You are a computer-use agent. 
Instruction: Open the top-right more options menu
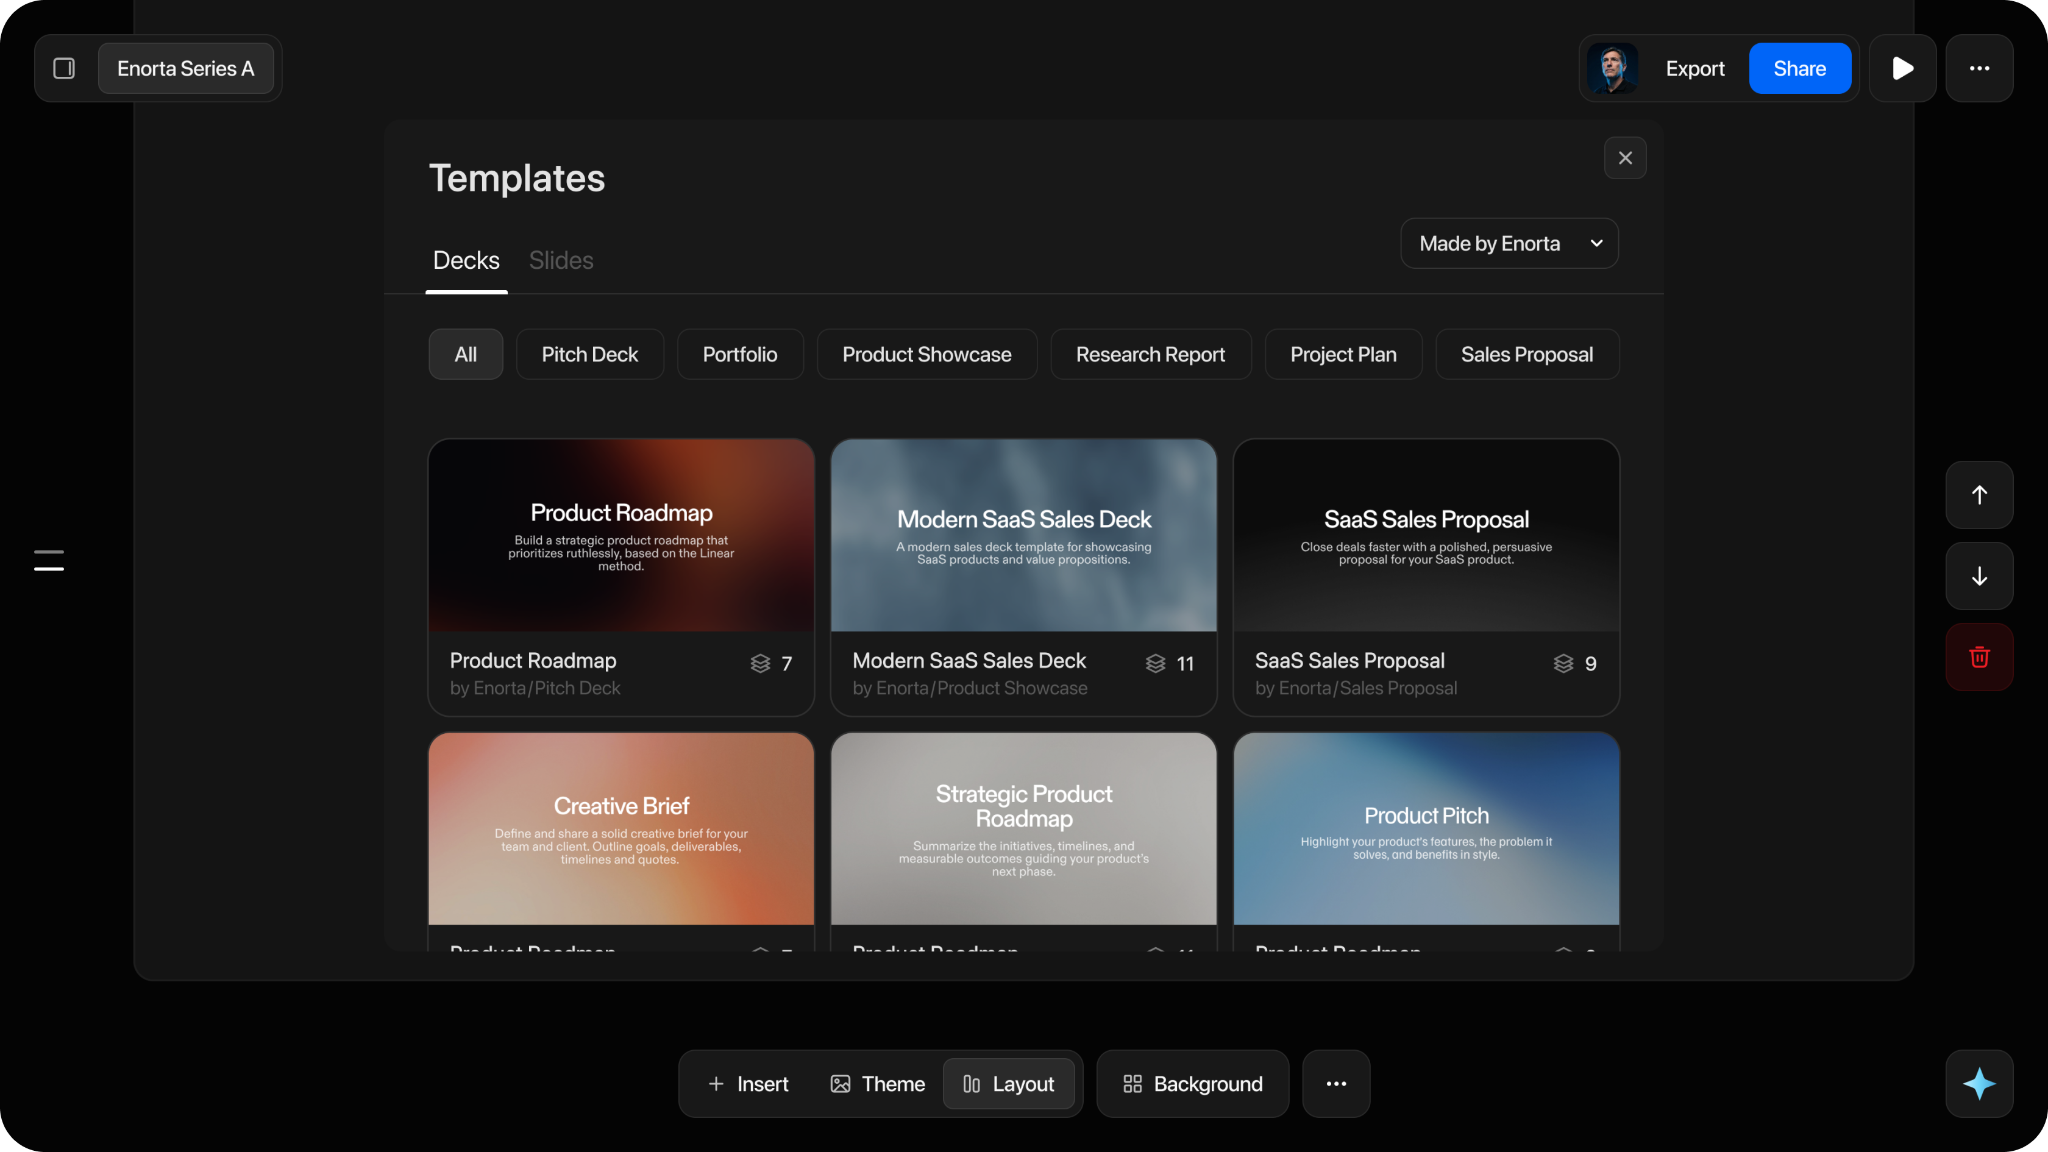click(1979, 68)
